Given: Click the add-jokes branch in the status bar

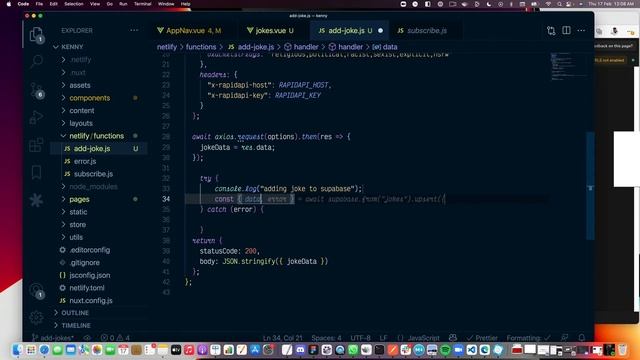Looking at the screenshot, I should [x=53, y=338].
